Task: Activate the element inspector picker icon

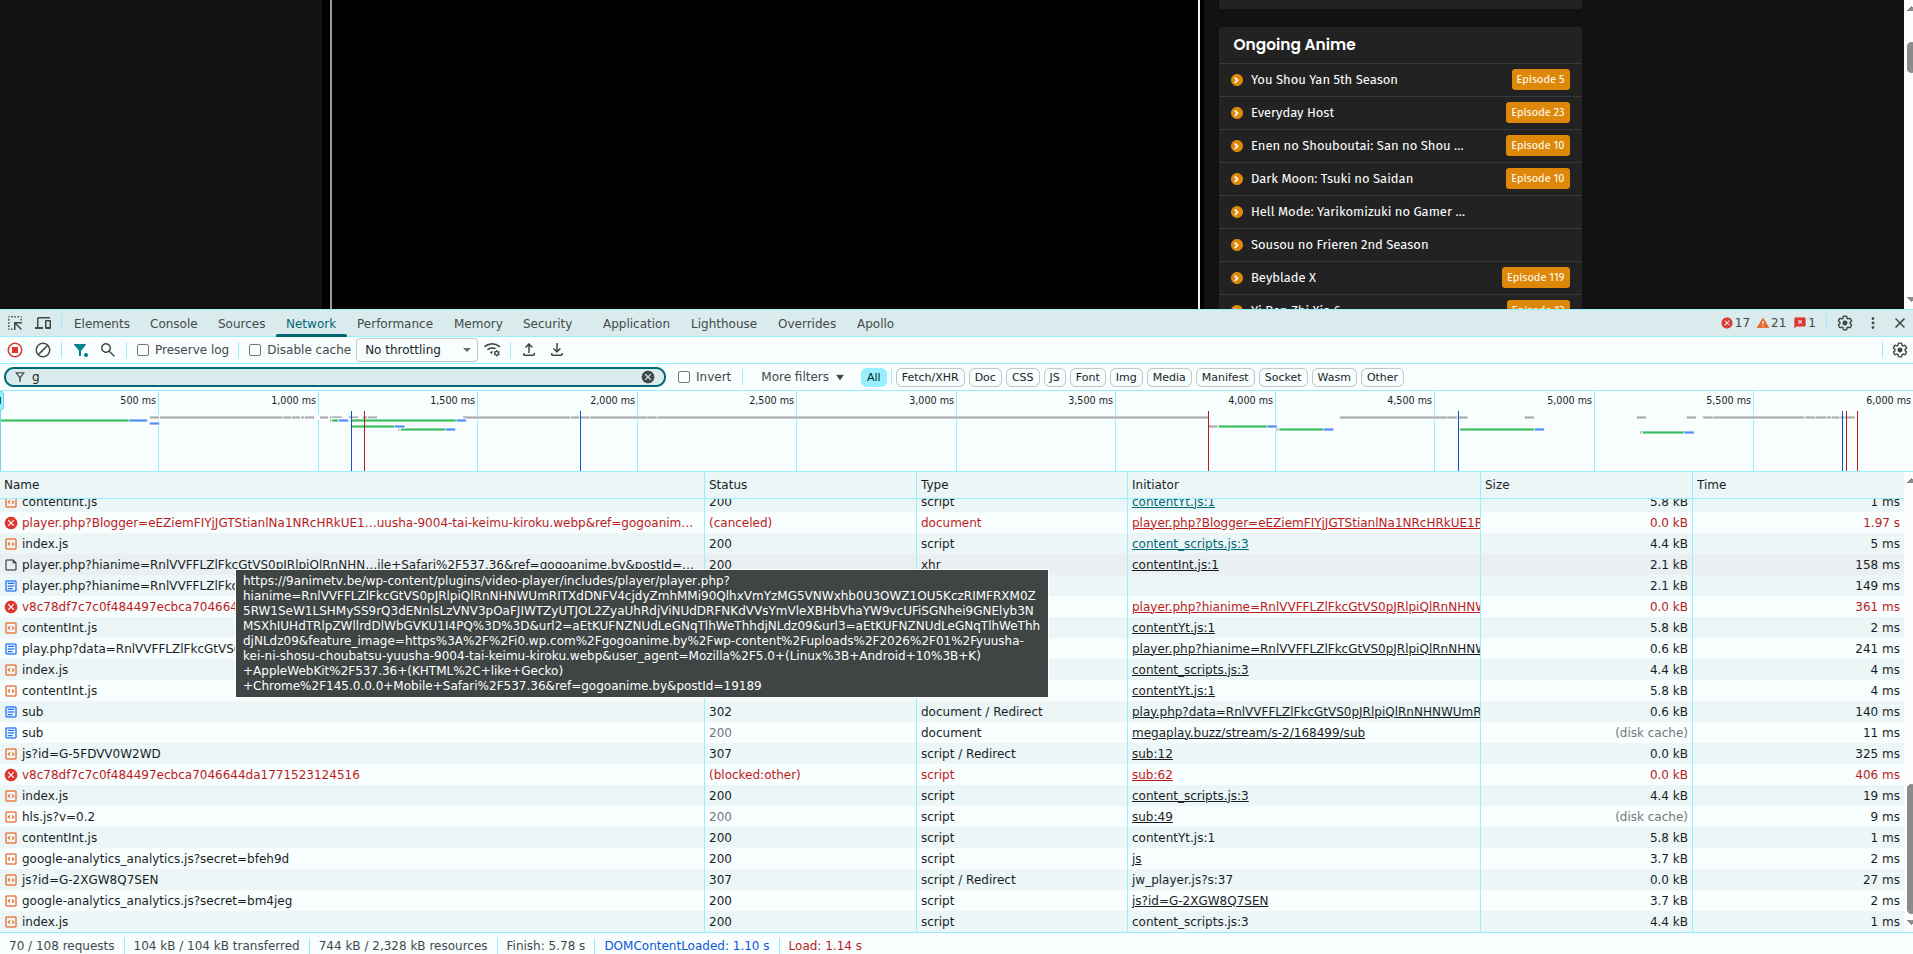Action: pos(15,323)
